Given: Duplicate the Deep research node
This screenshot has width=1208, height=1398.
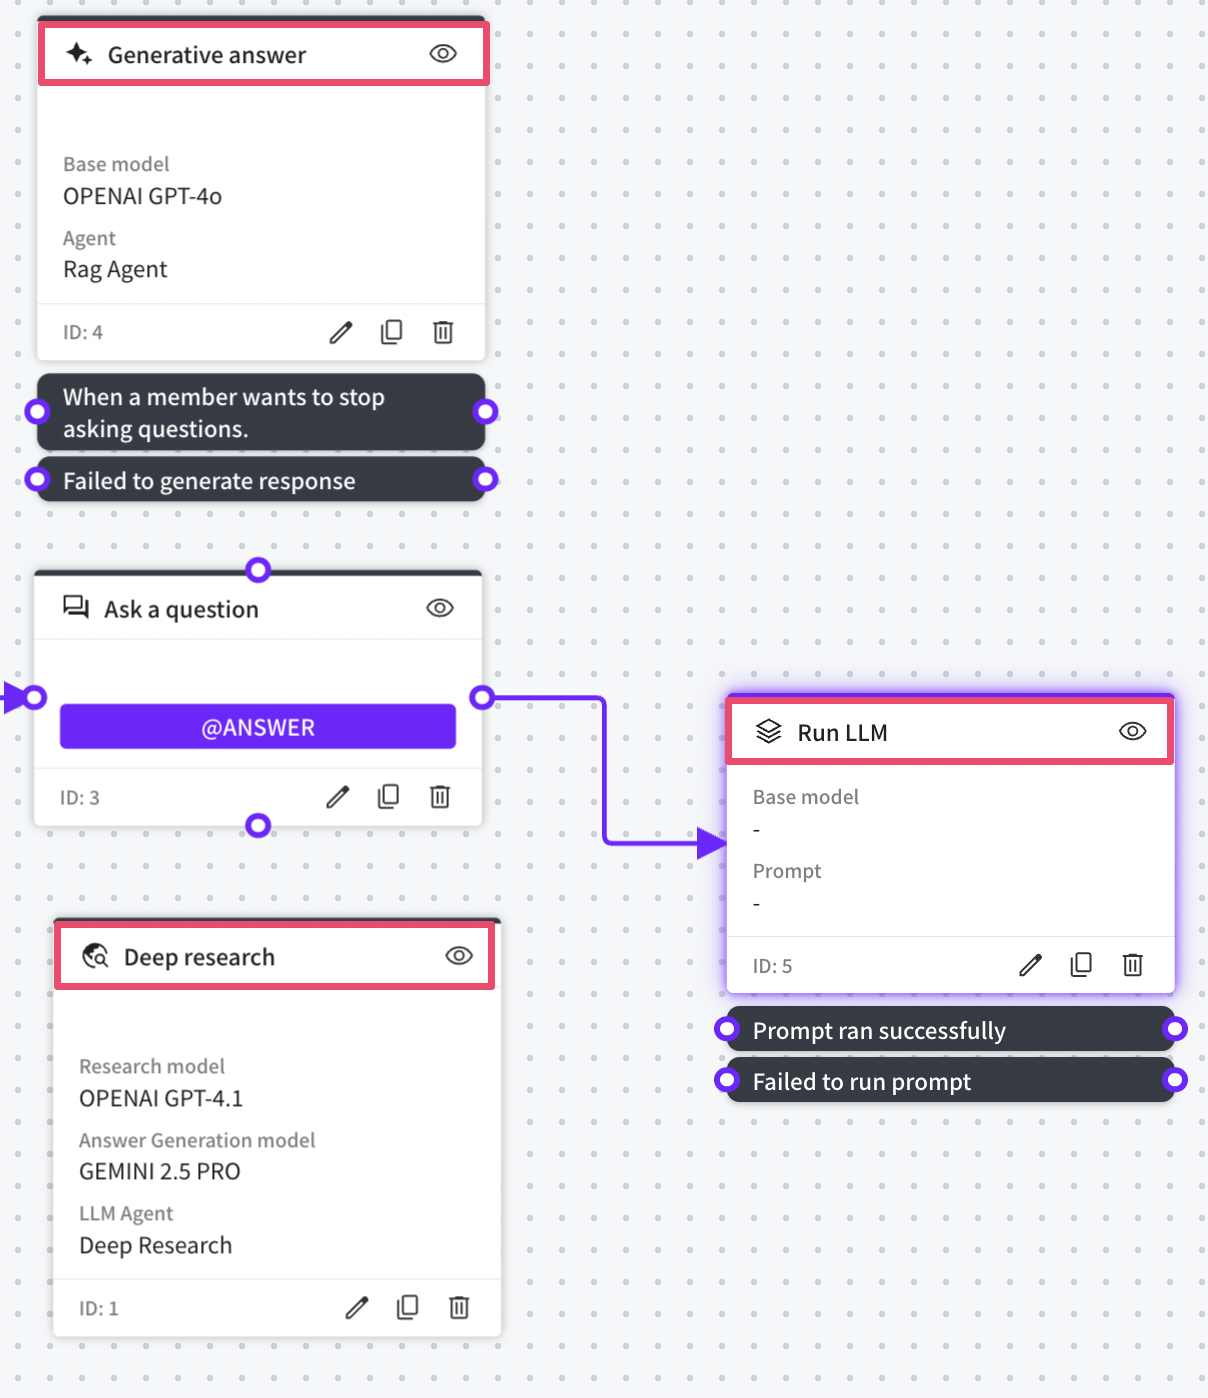Looking at the screenshot, I should pos(408,1308).
